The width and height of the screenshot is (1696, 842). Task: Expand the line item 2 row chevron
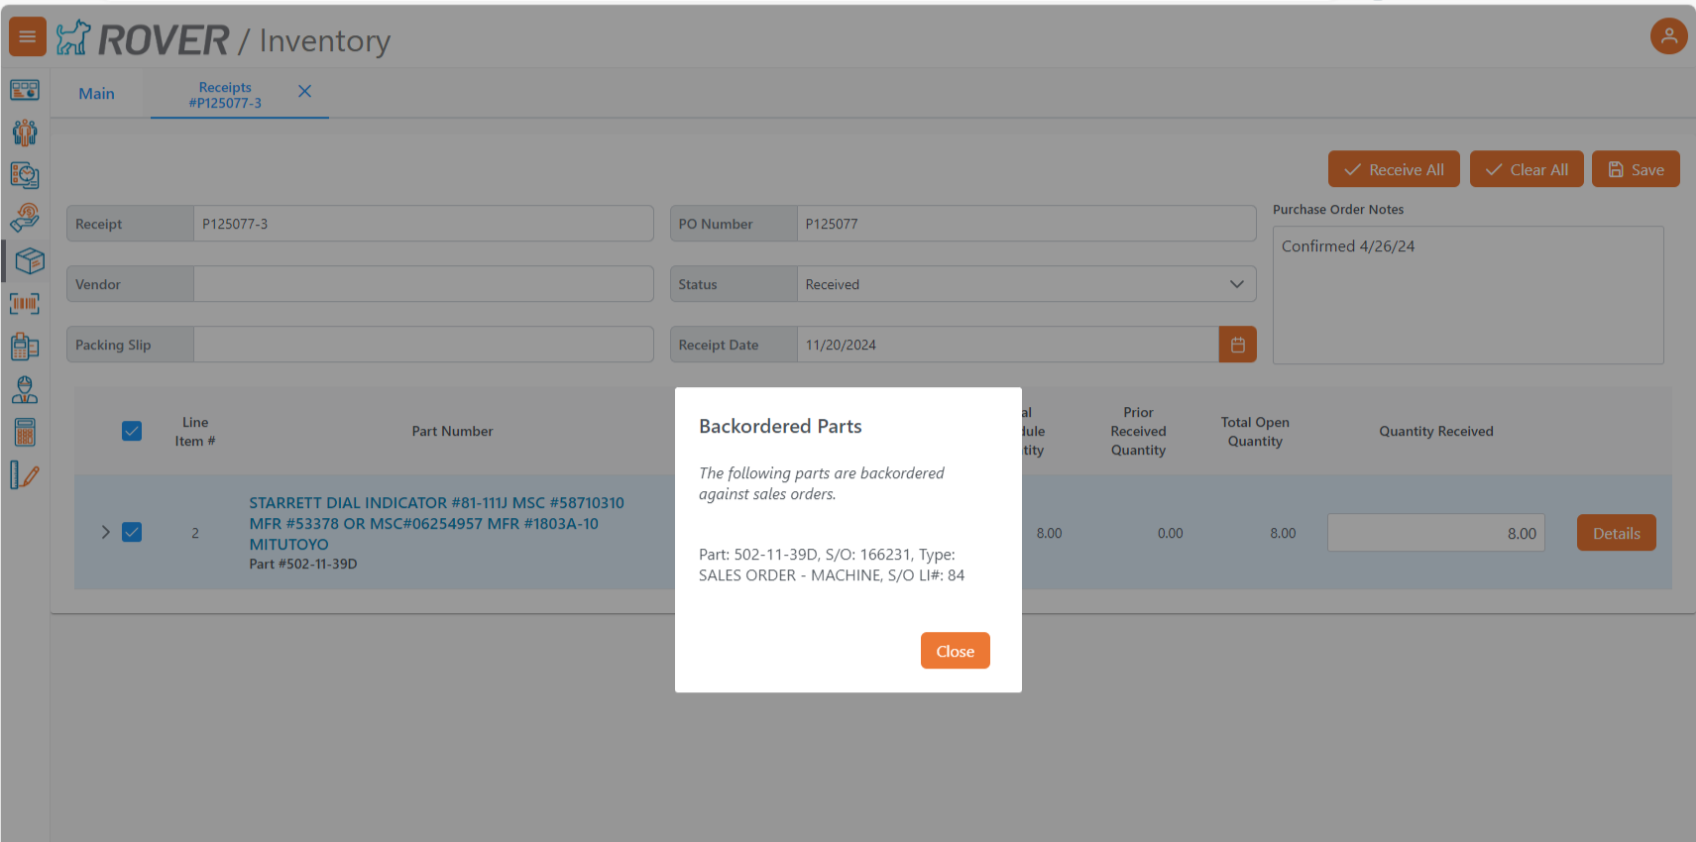(x=105, y=532)
